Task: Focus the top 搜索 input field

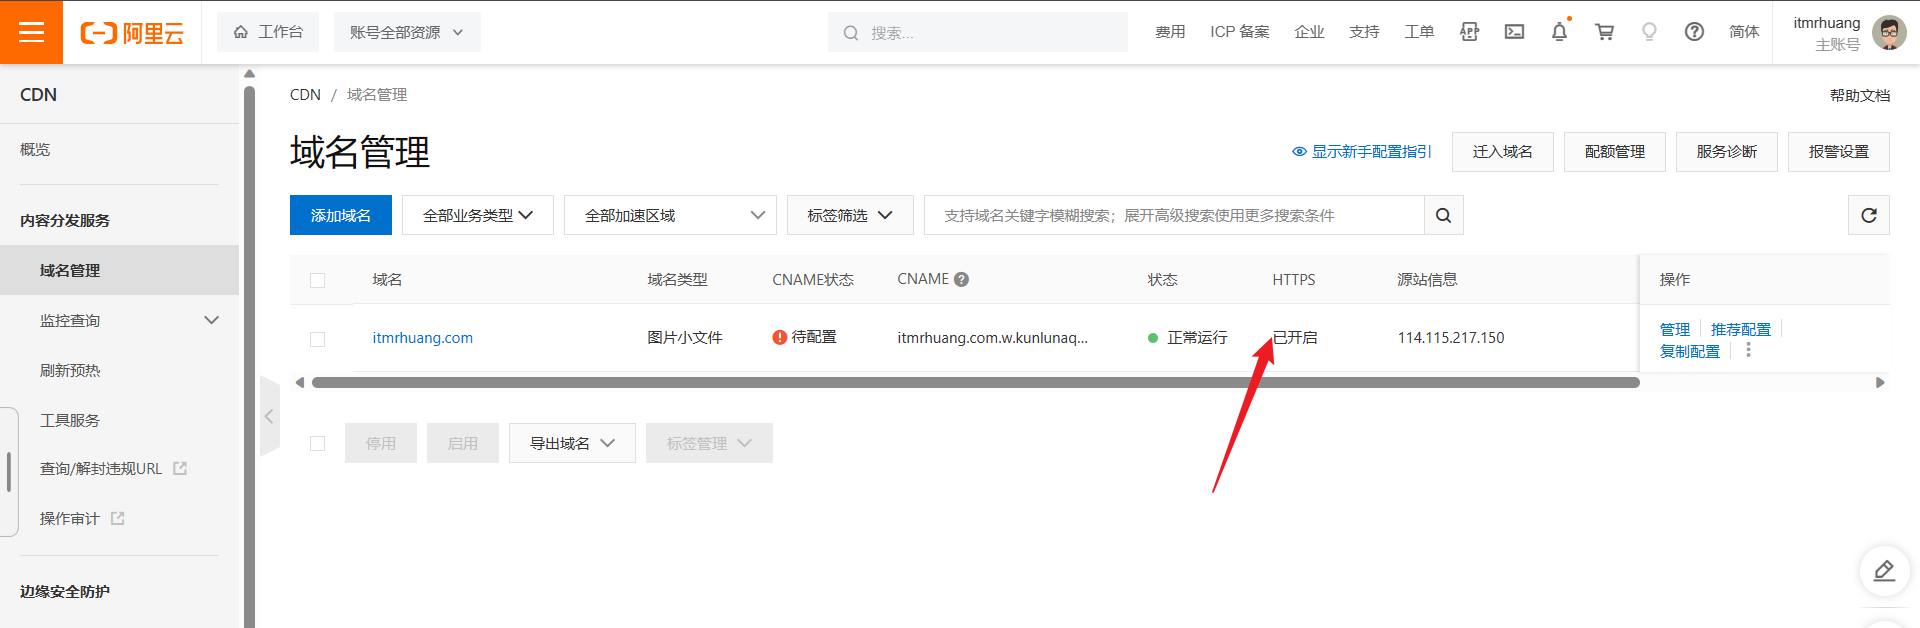Action: (978, 32)
